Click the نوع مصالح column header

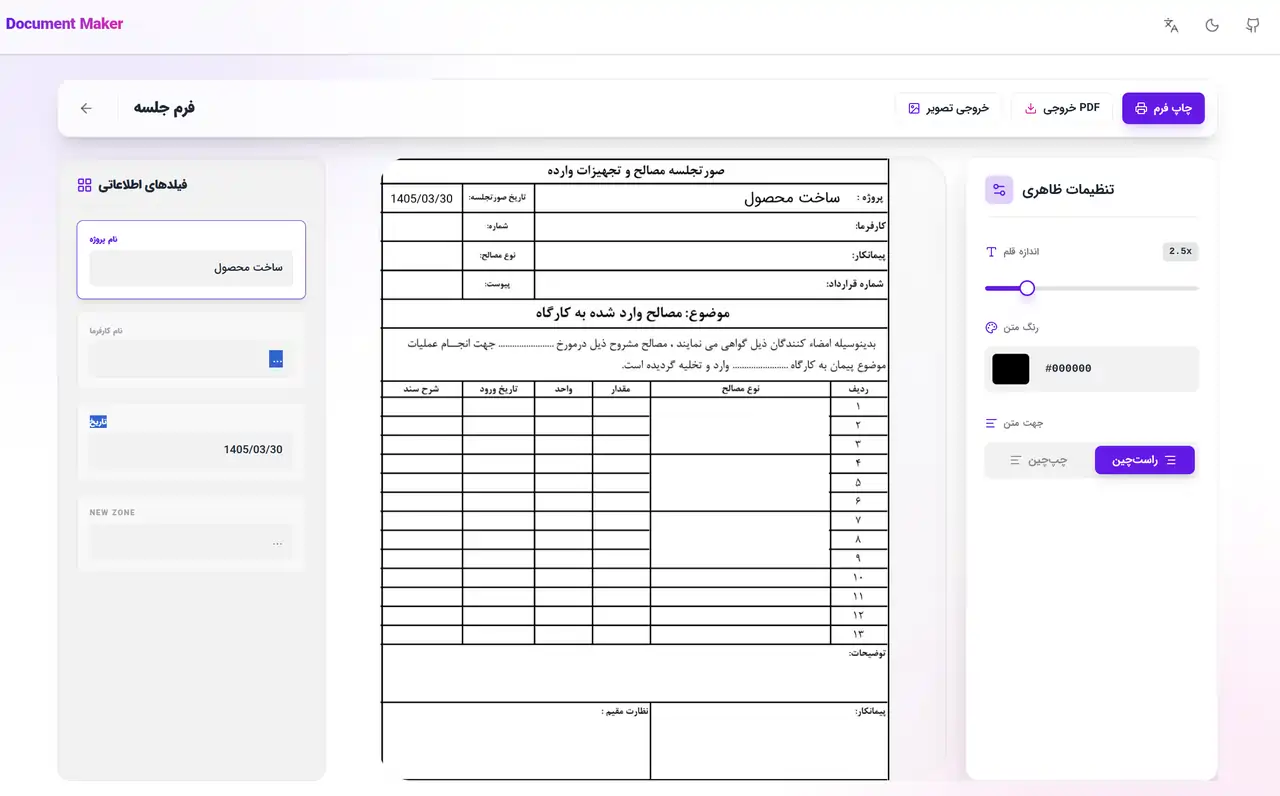(x=740, y=389)
